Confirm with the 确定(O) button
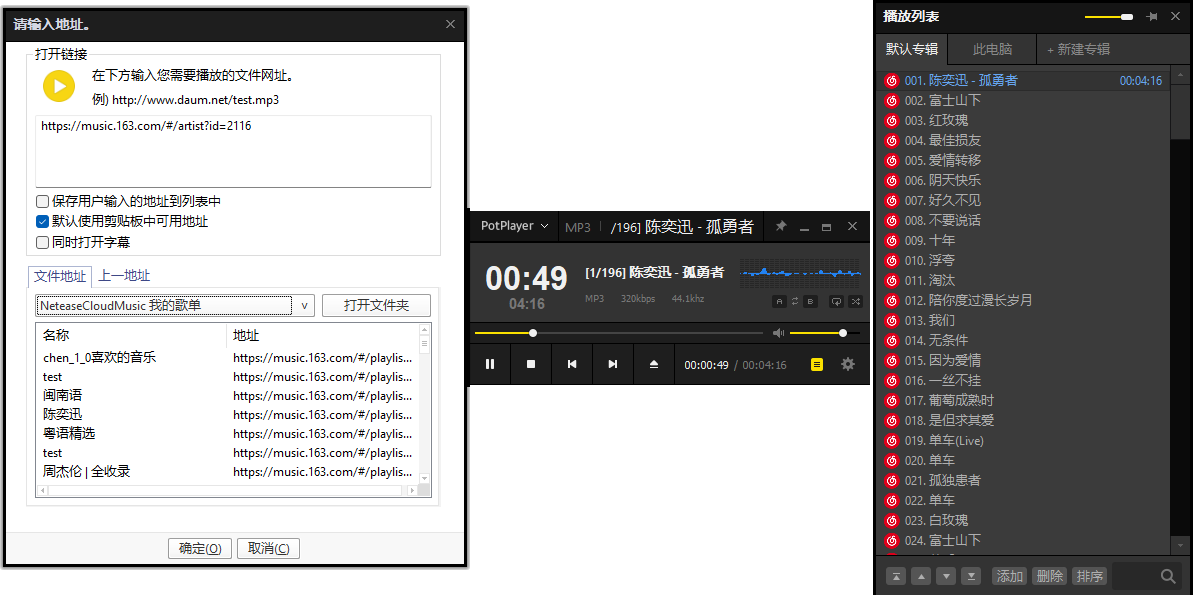Screen dimensions: 1193x595 pos(200,549)
